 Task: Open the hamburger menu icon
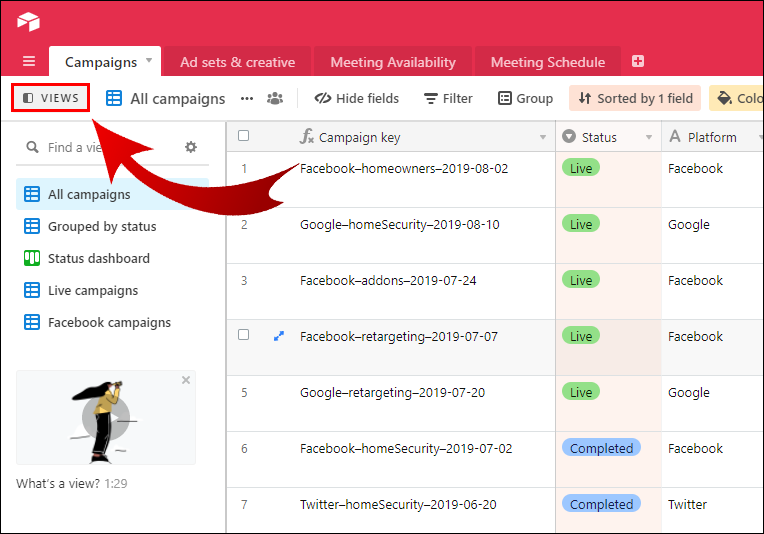28,62
